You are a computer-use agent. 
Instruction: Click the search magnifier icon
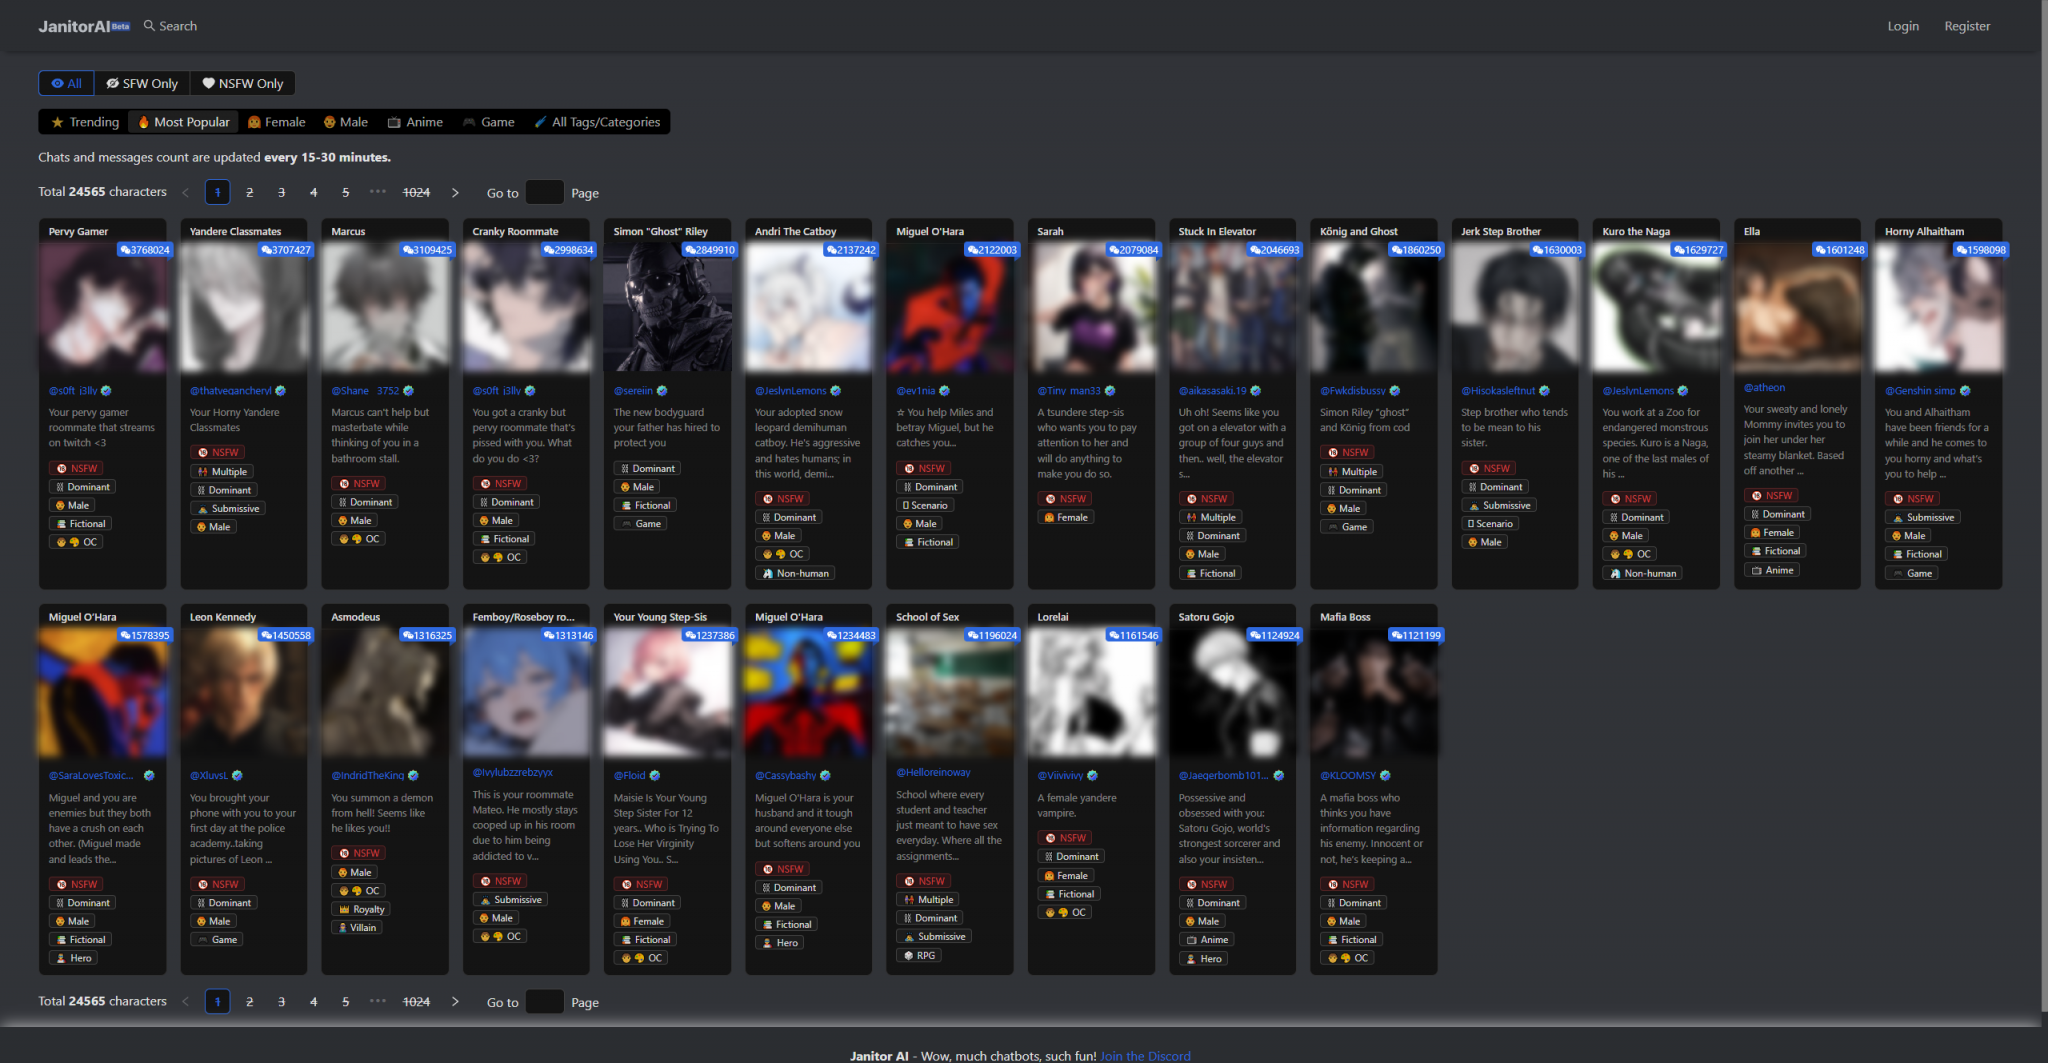[149, 26]
